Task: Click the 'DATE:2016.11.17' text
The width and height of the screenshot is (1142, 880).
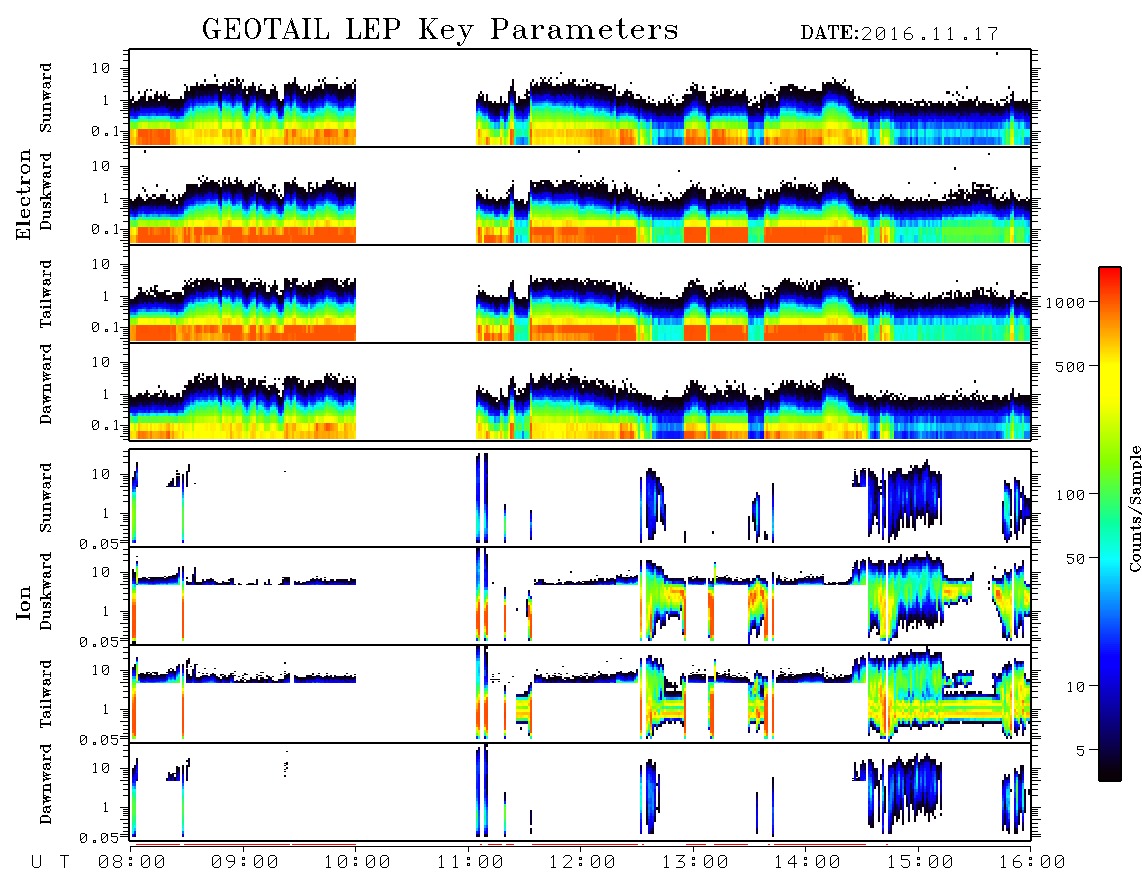Action: click(x=899, y=34)
